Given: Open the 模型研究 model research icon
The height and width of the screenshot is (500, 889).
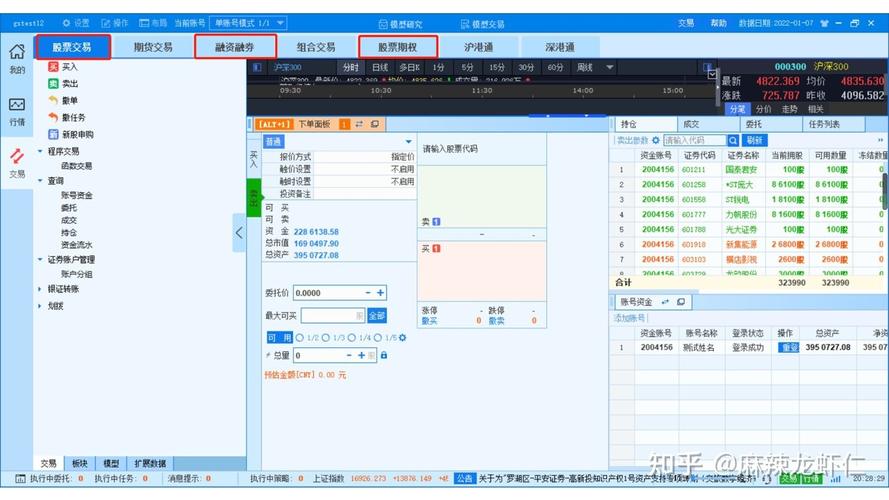Looking at the screenshot, I should pyautogui.click(x=383, y=24).
